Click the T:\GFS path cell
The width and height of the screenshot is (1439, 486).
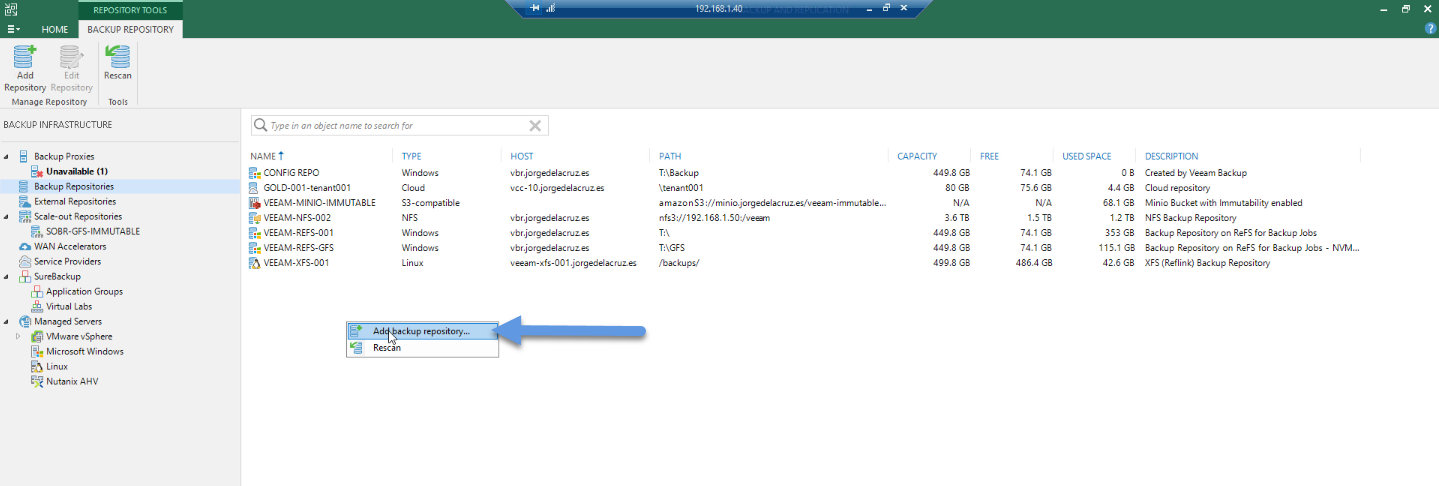(x=672, y=248)
